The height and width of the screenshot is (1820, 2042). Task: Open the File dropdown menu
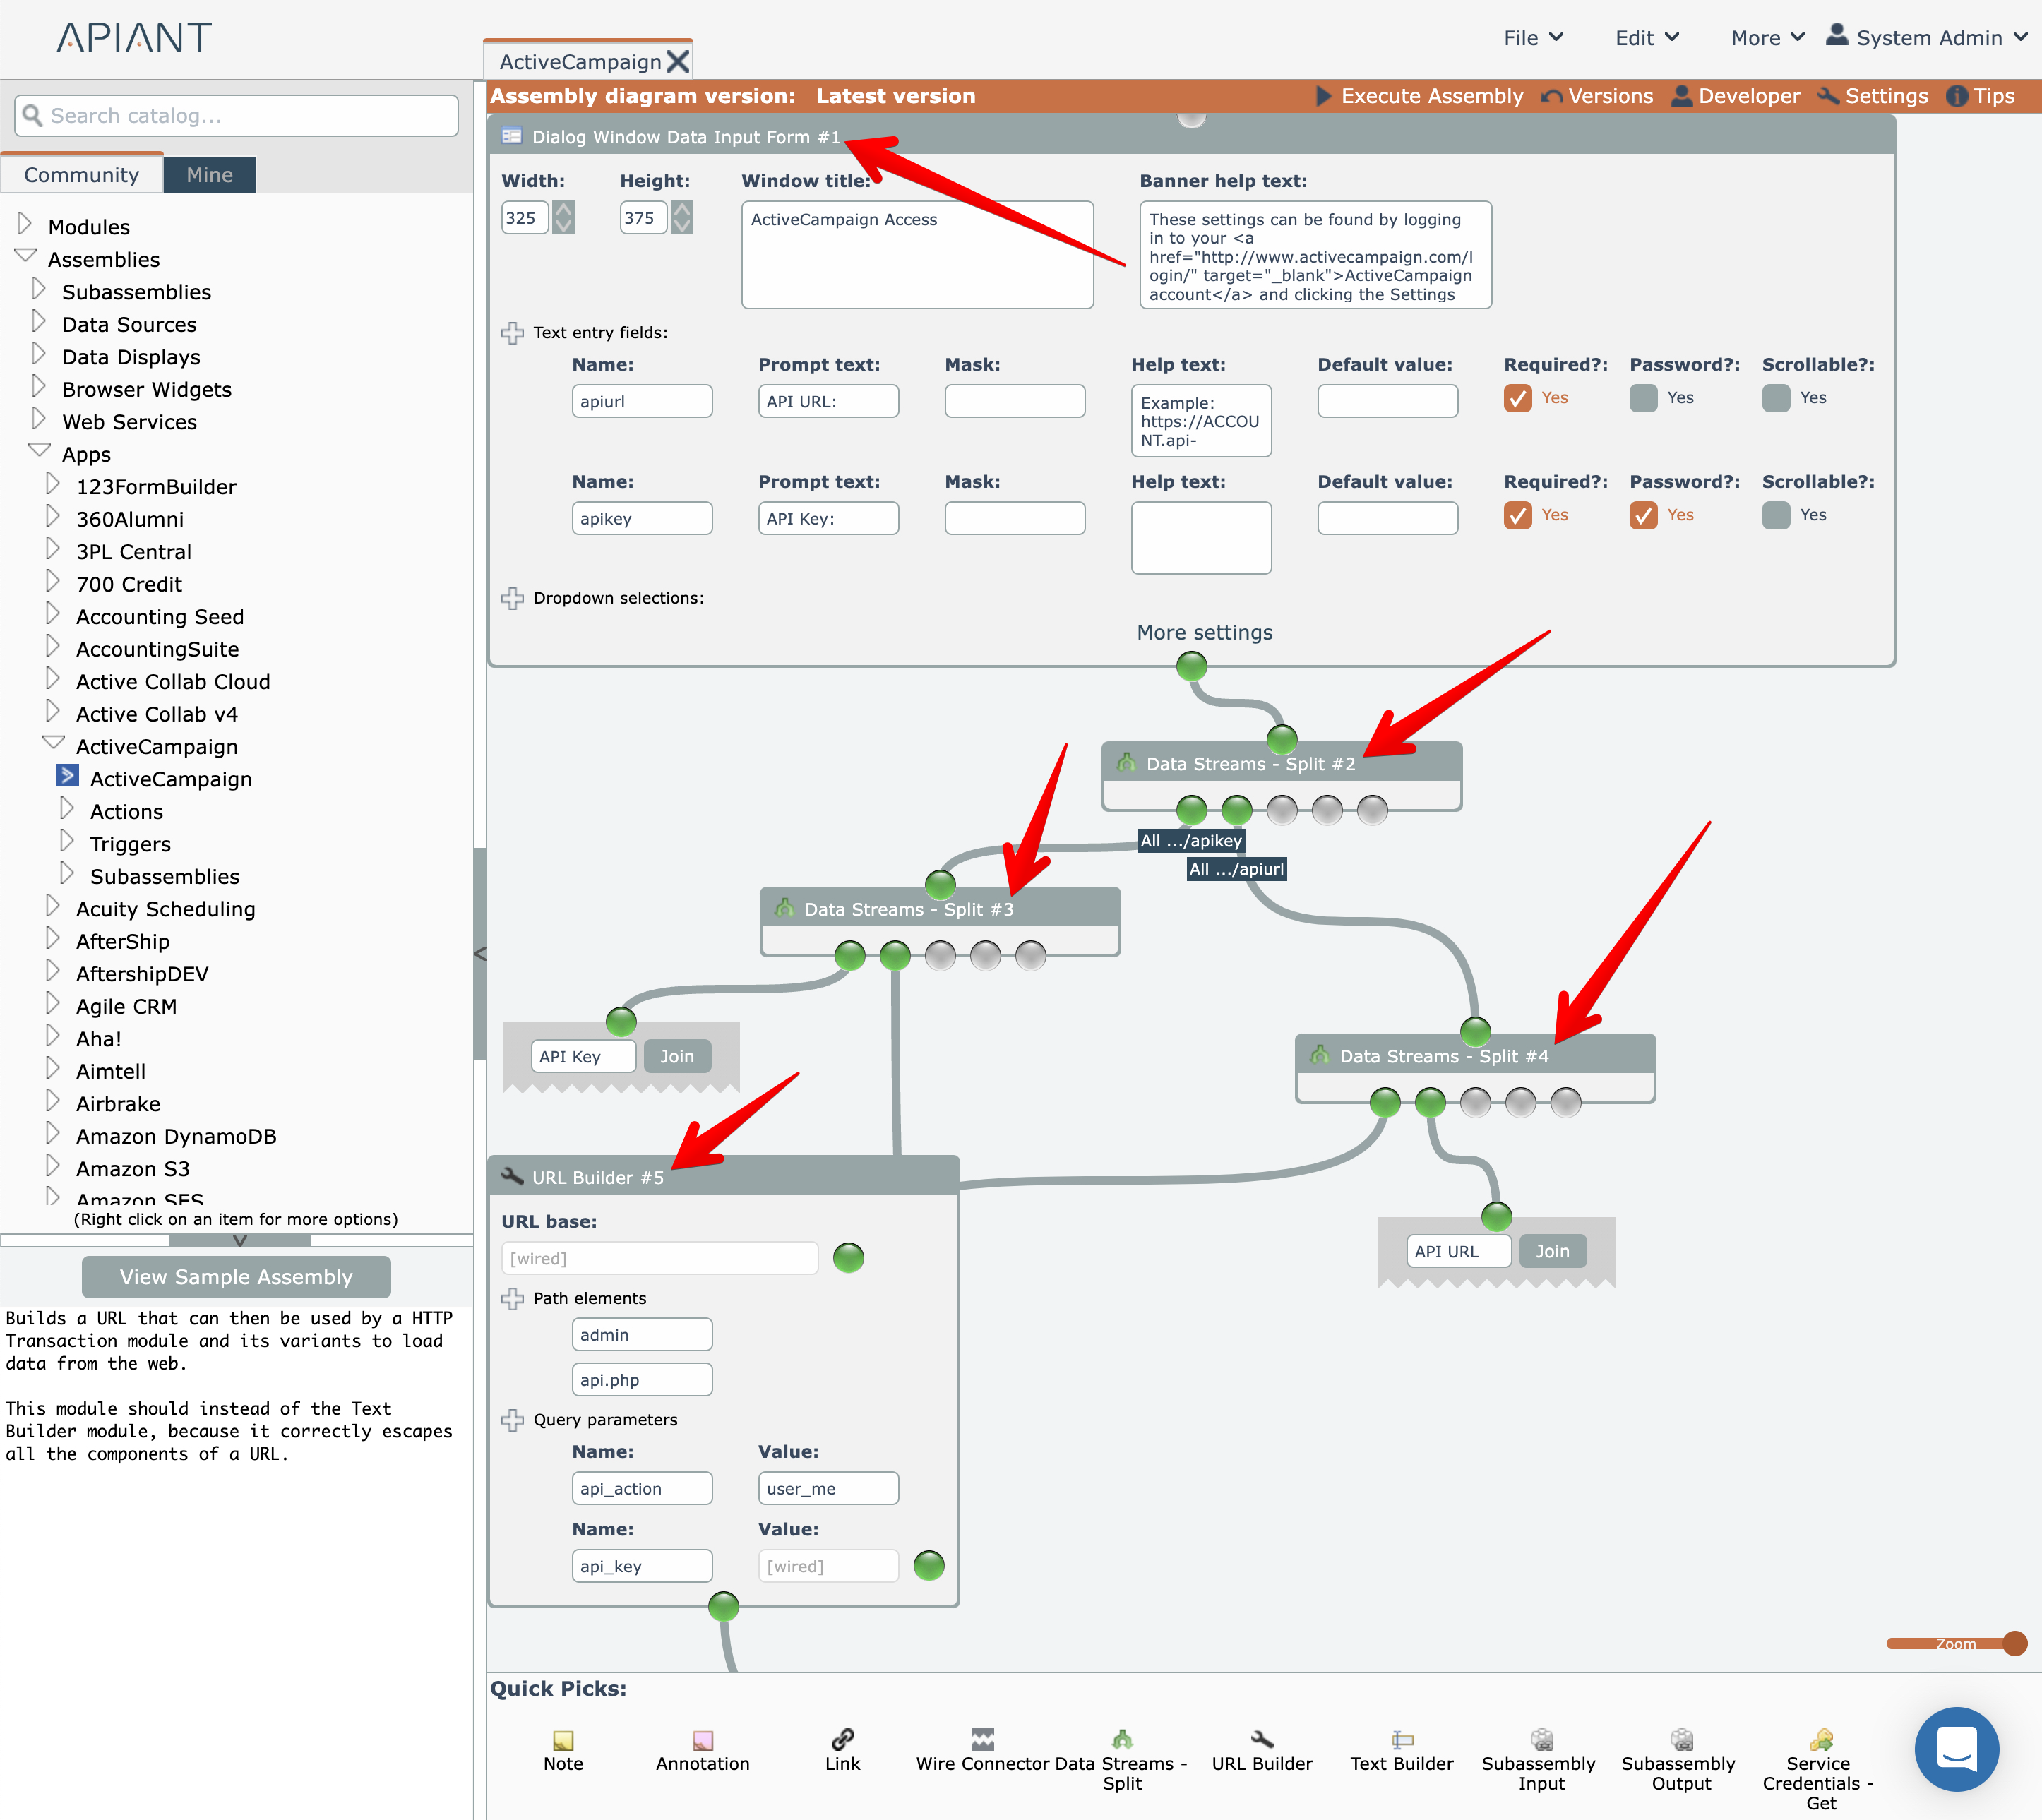1532,38
